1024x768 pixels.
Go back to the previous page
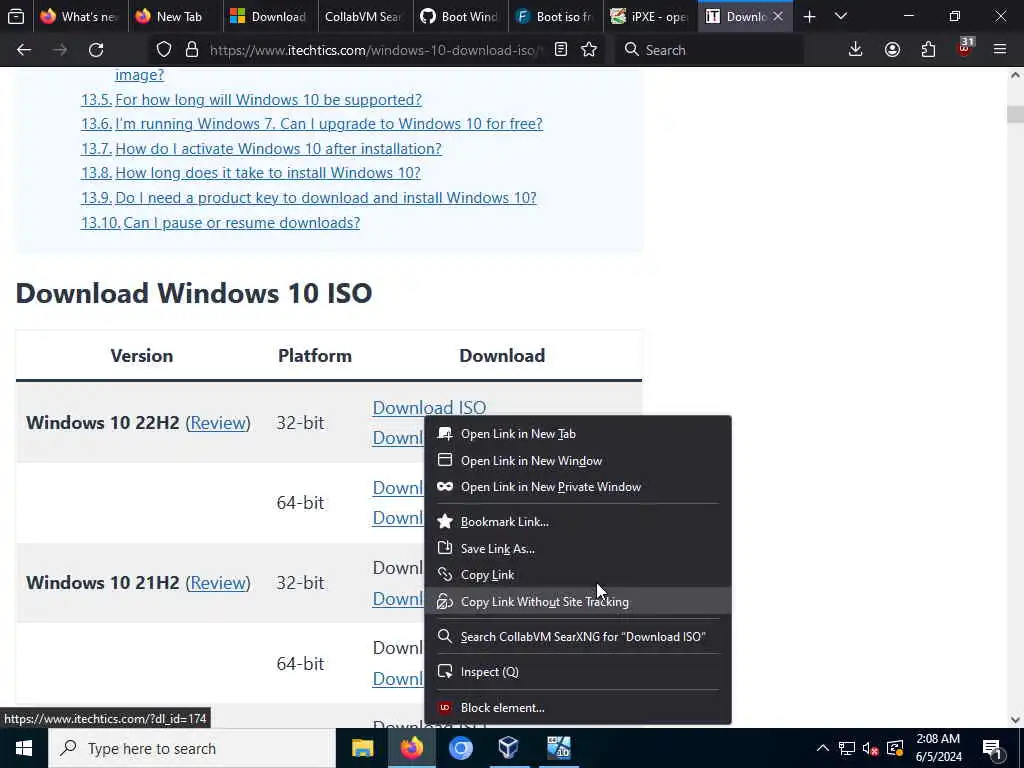(x=24, y=50)
